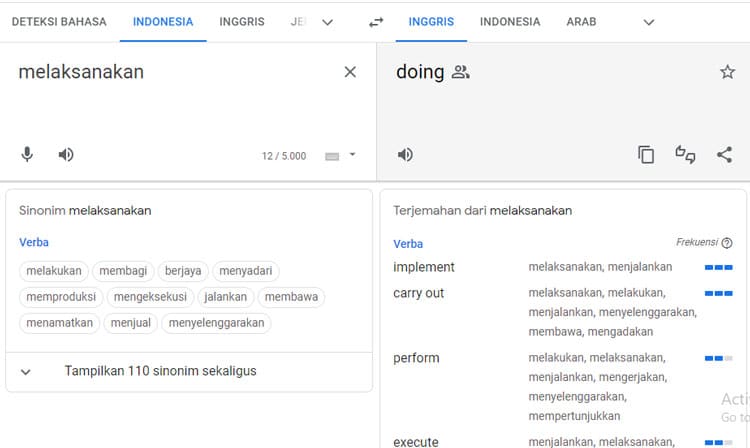750x448 pixels.
Task: Click the synonym chip menyadari
Action: (246, 271)
